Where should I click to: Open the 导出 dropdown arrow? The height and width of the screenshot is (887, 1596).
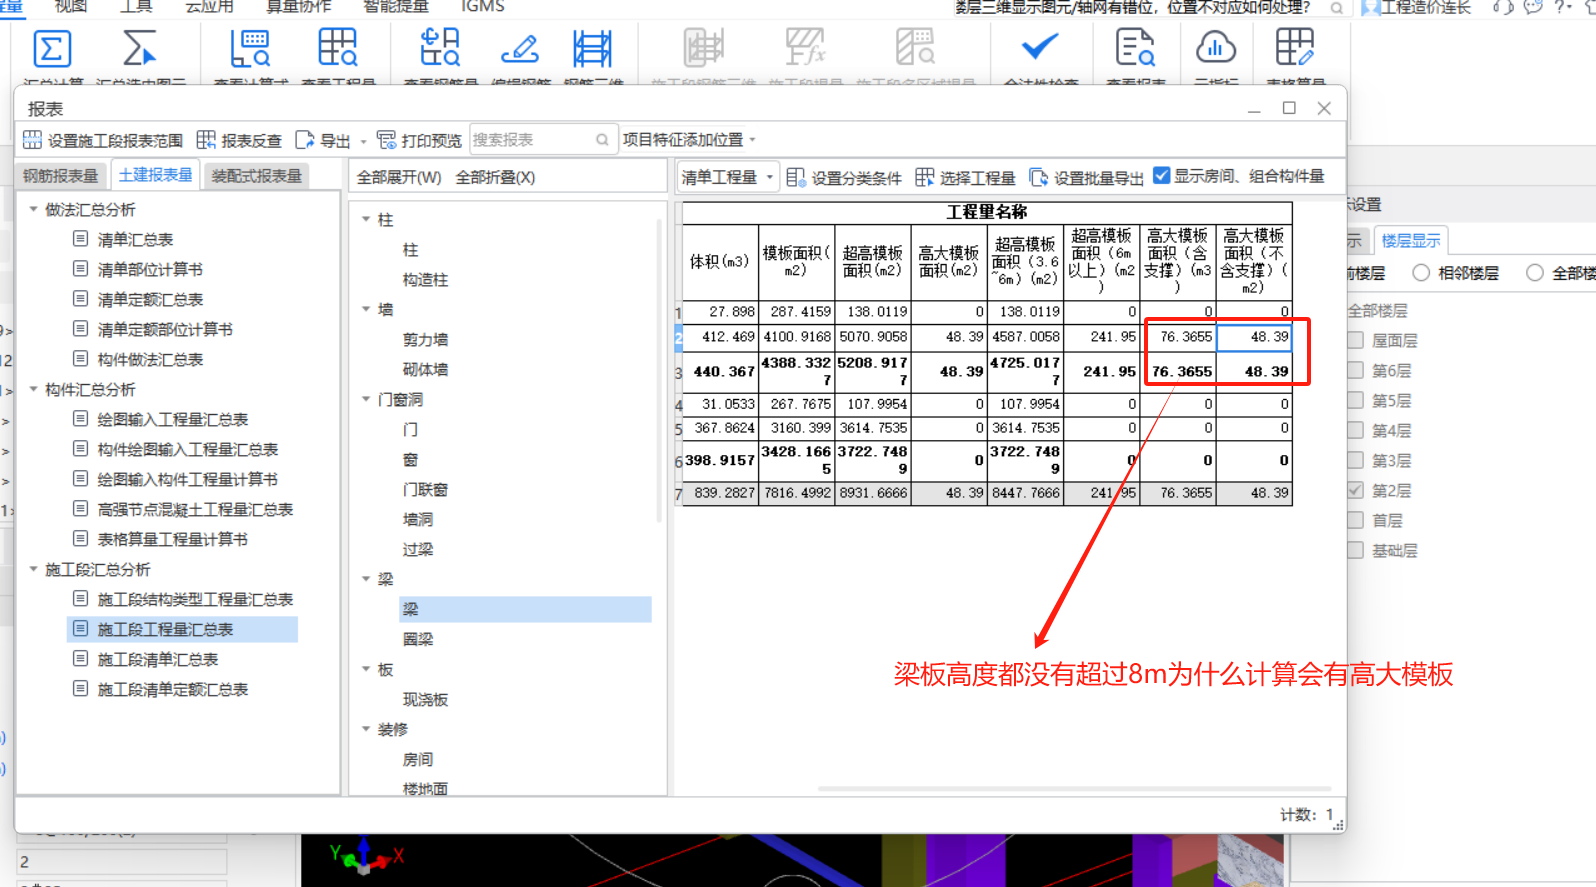point(364,141)
